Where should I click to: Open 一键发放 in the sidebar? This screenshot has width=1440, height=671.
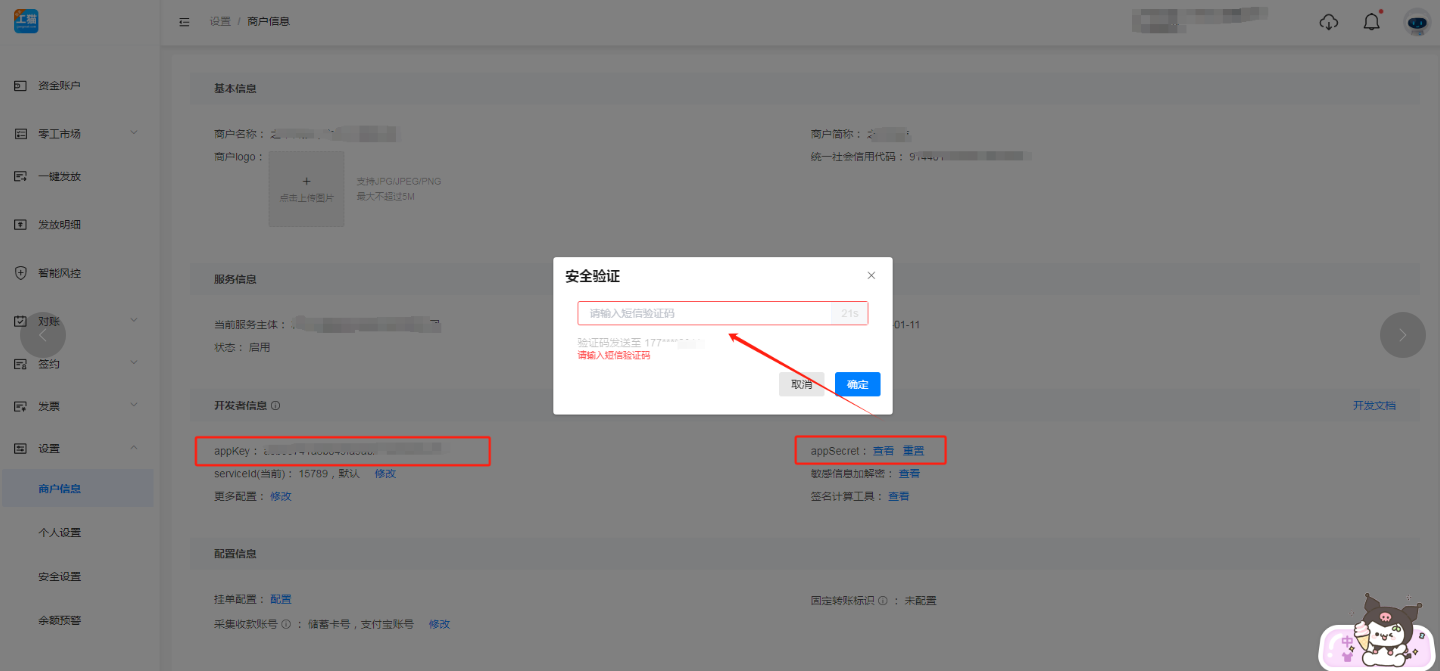coord(59,177)
